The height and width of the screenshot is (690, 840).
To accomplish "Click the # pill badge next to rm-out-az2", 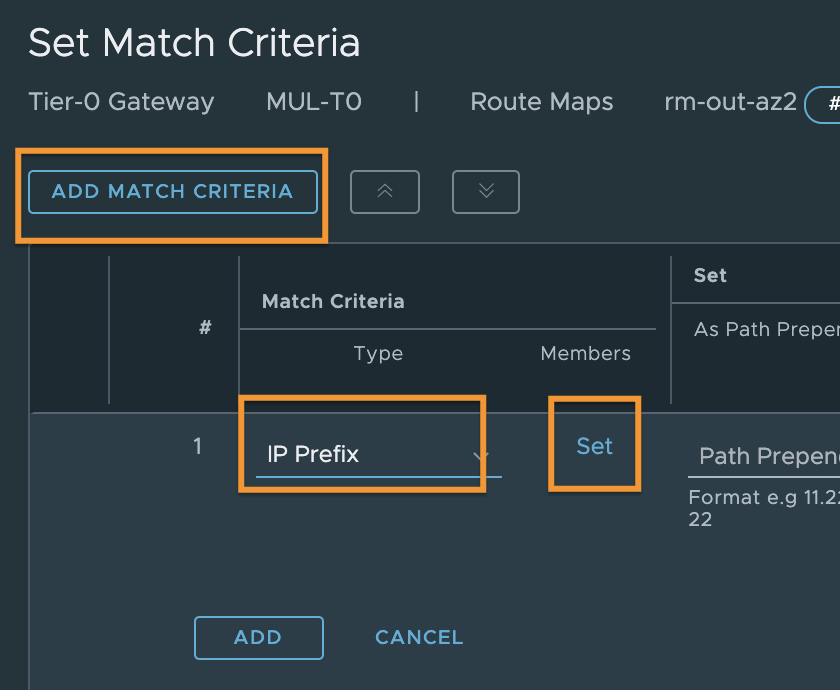I will (823, 104).
